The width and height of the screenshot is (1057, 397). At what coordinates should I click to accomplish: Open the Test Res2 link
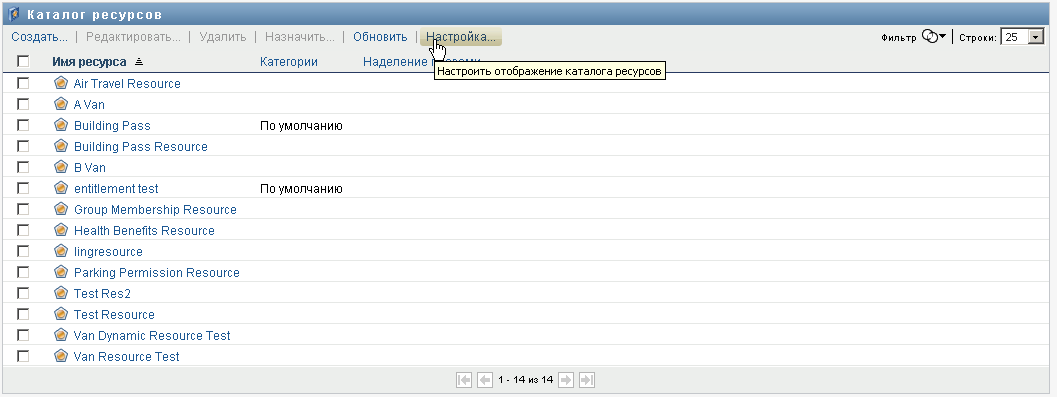click(x=102, y=294)
